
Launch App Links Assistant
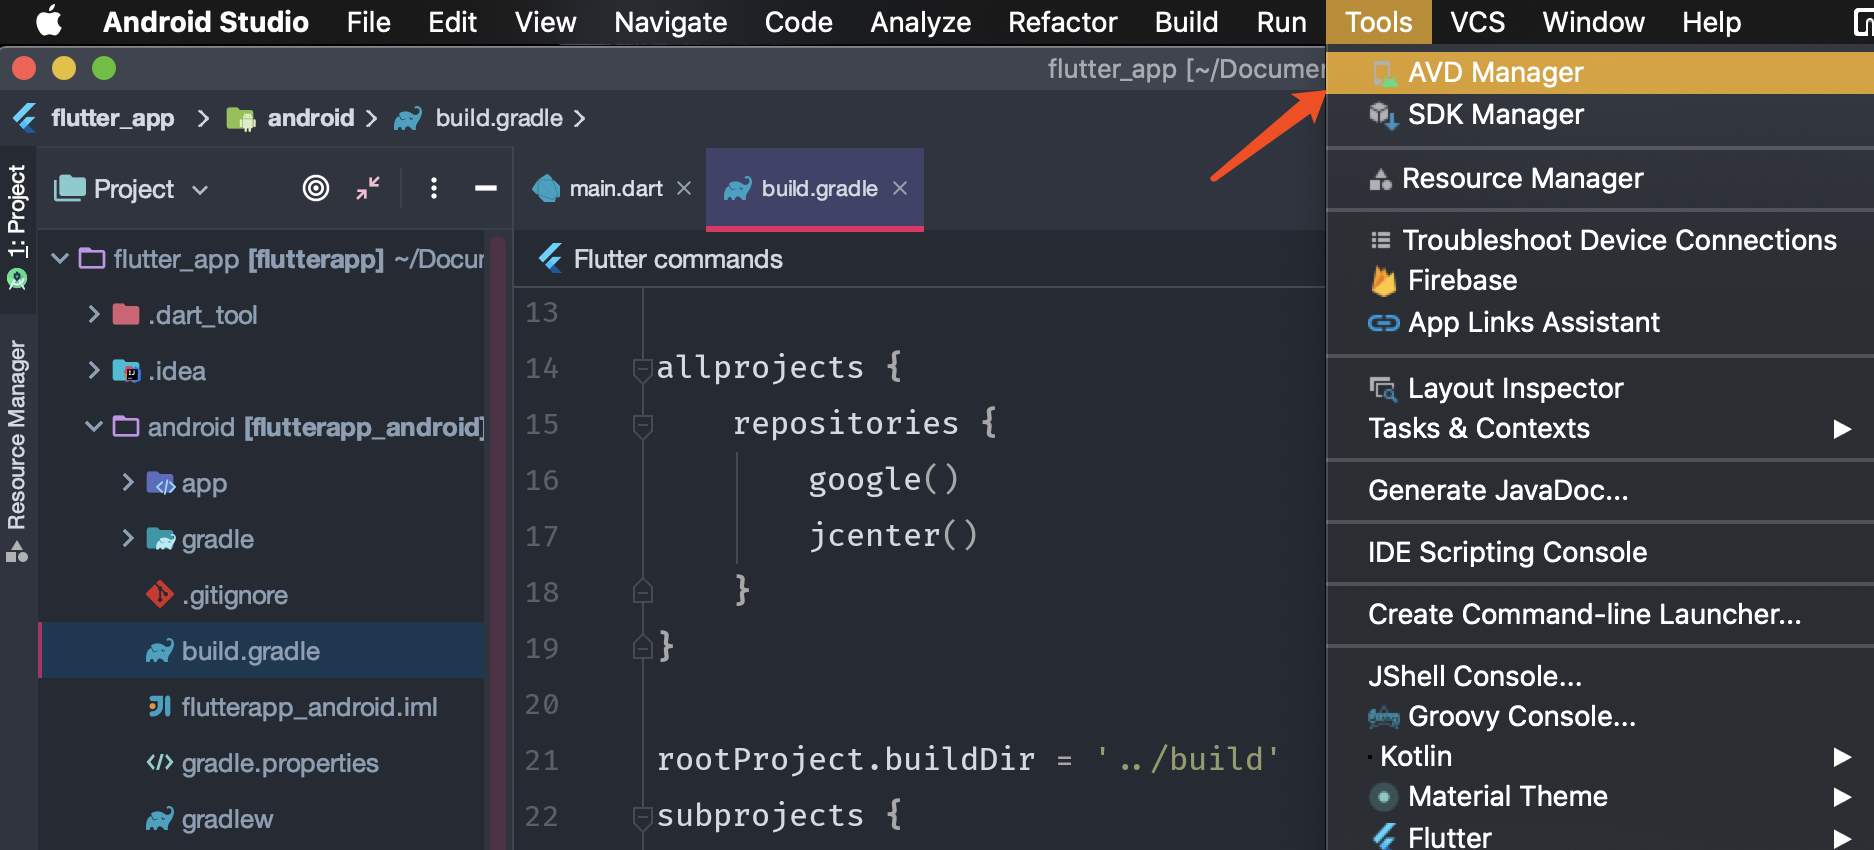1600,322
